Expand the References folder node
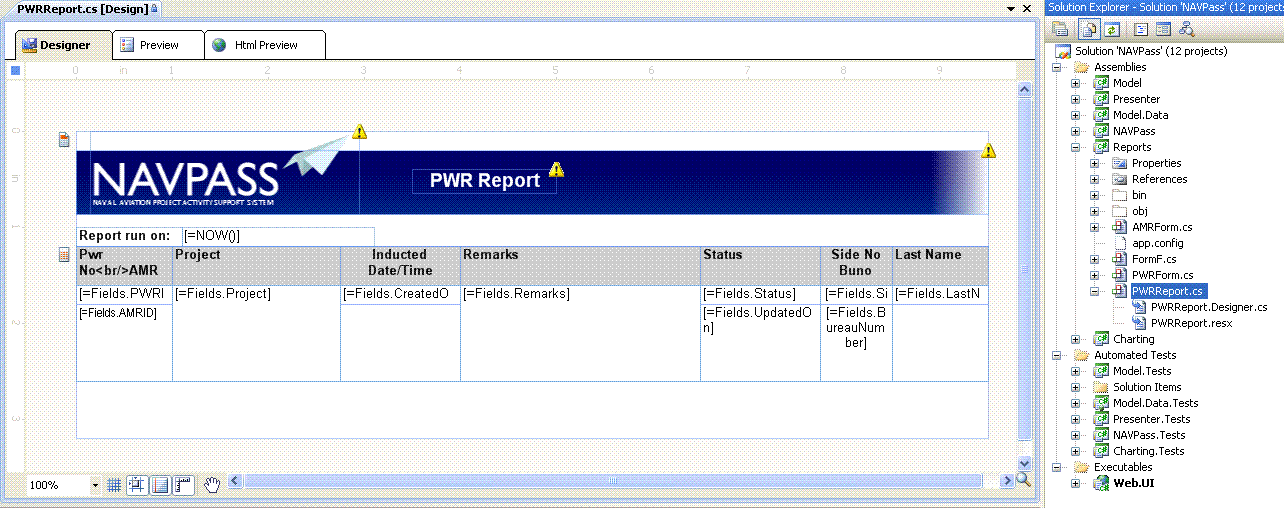Image resolution: width=1284 pixels, height=508 pixels. (1095, 179)
